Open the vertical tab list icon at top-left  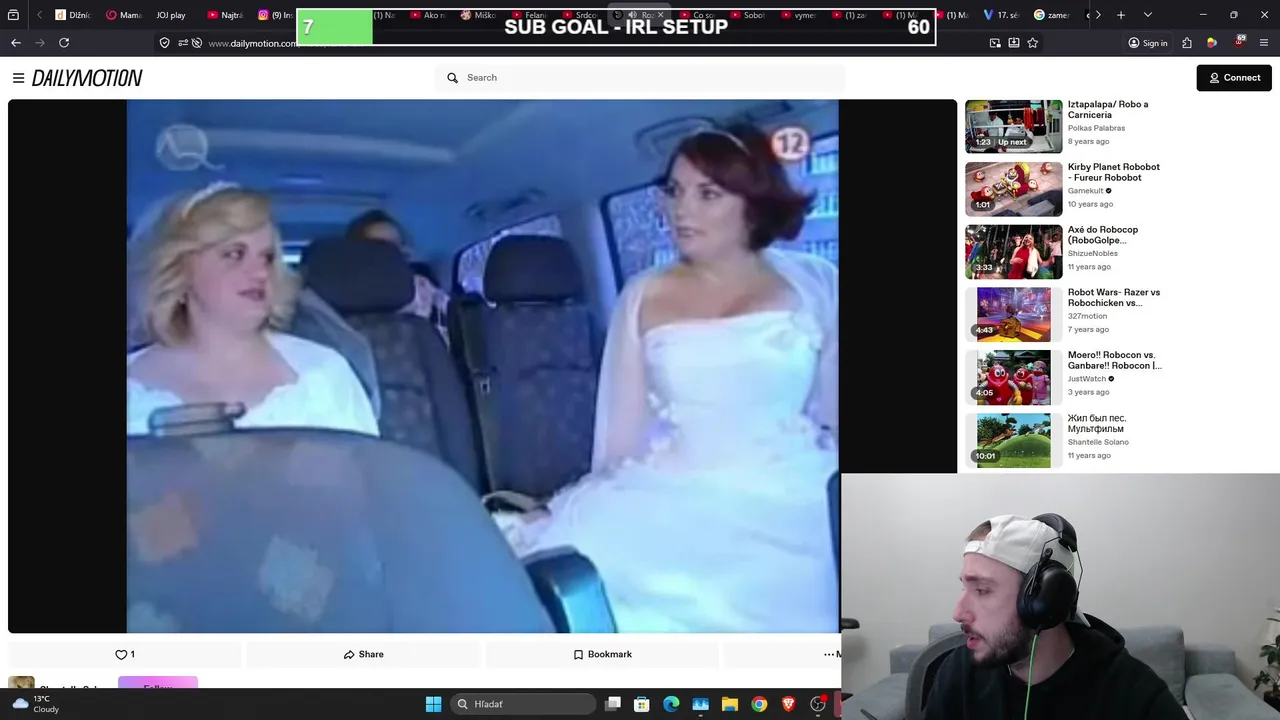click(x=13, y=15)
